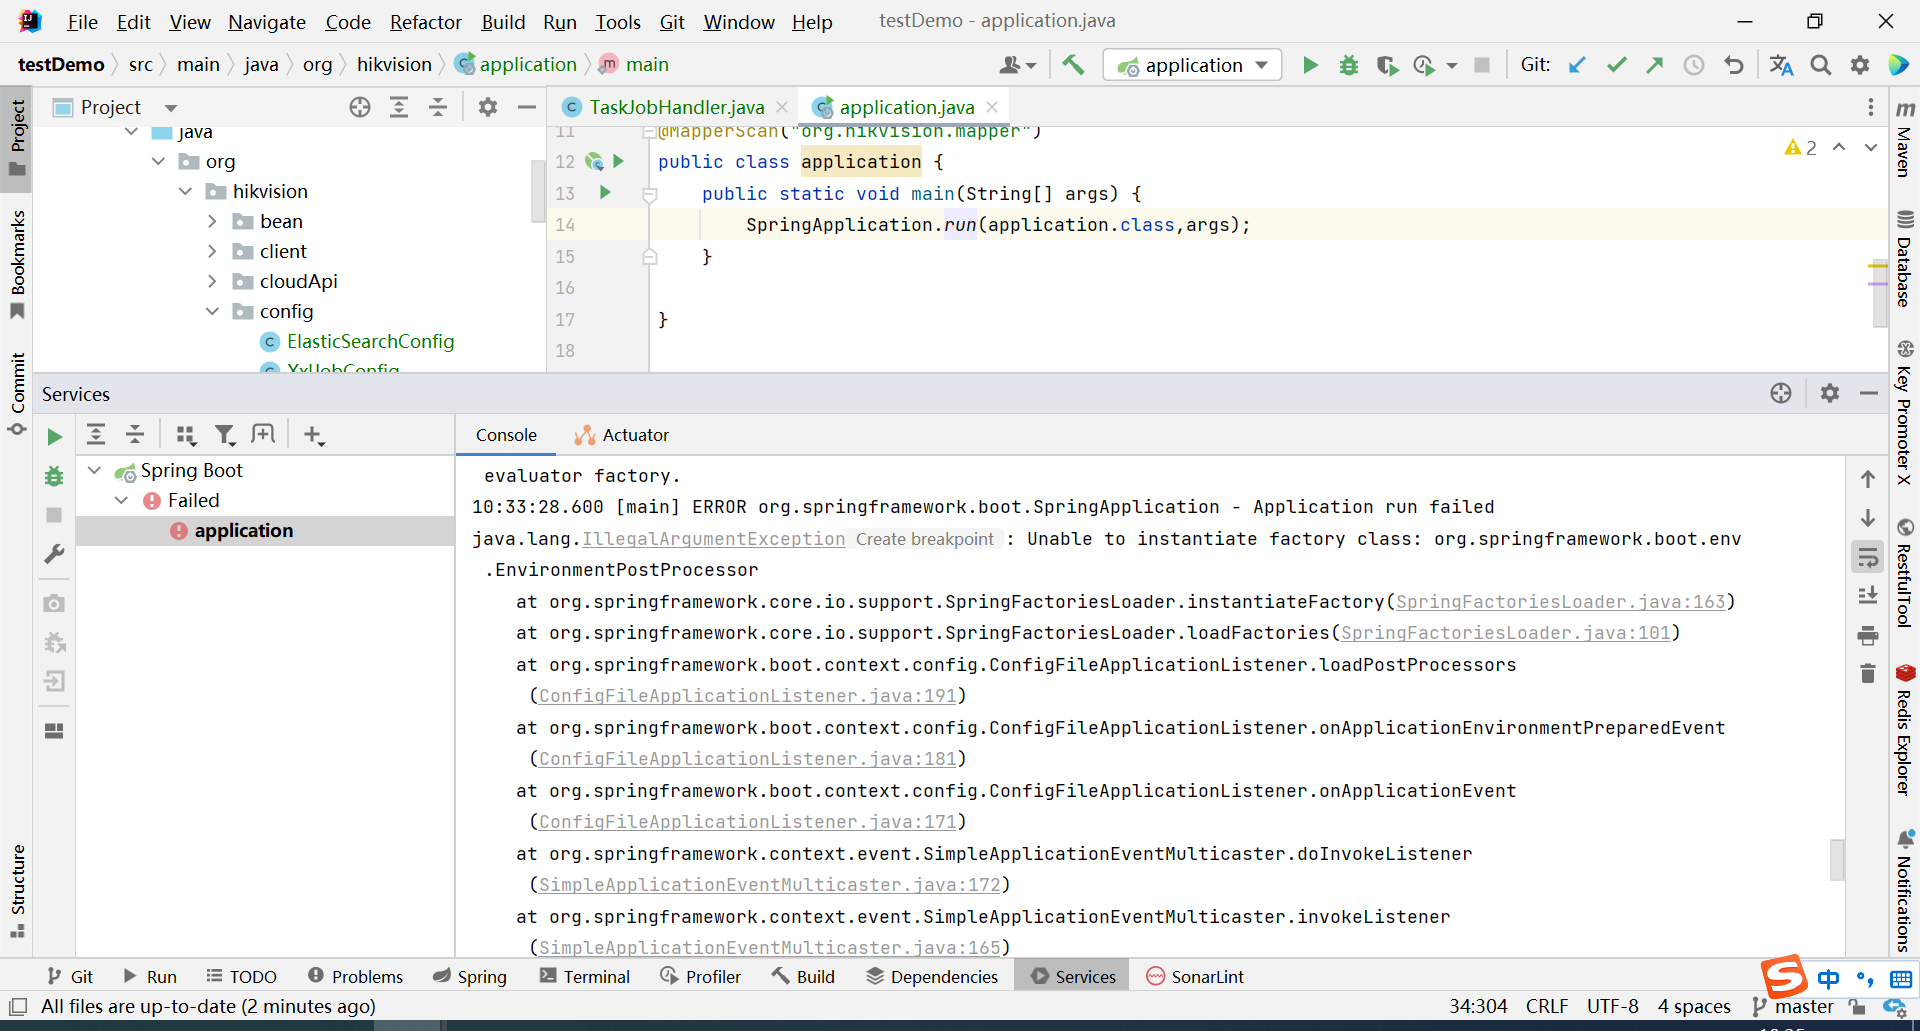The height and width of the screenshot is (1031, 1920).
Task: Run with coverage from the toolbar
Action: 1387,65
